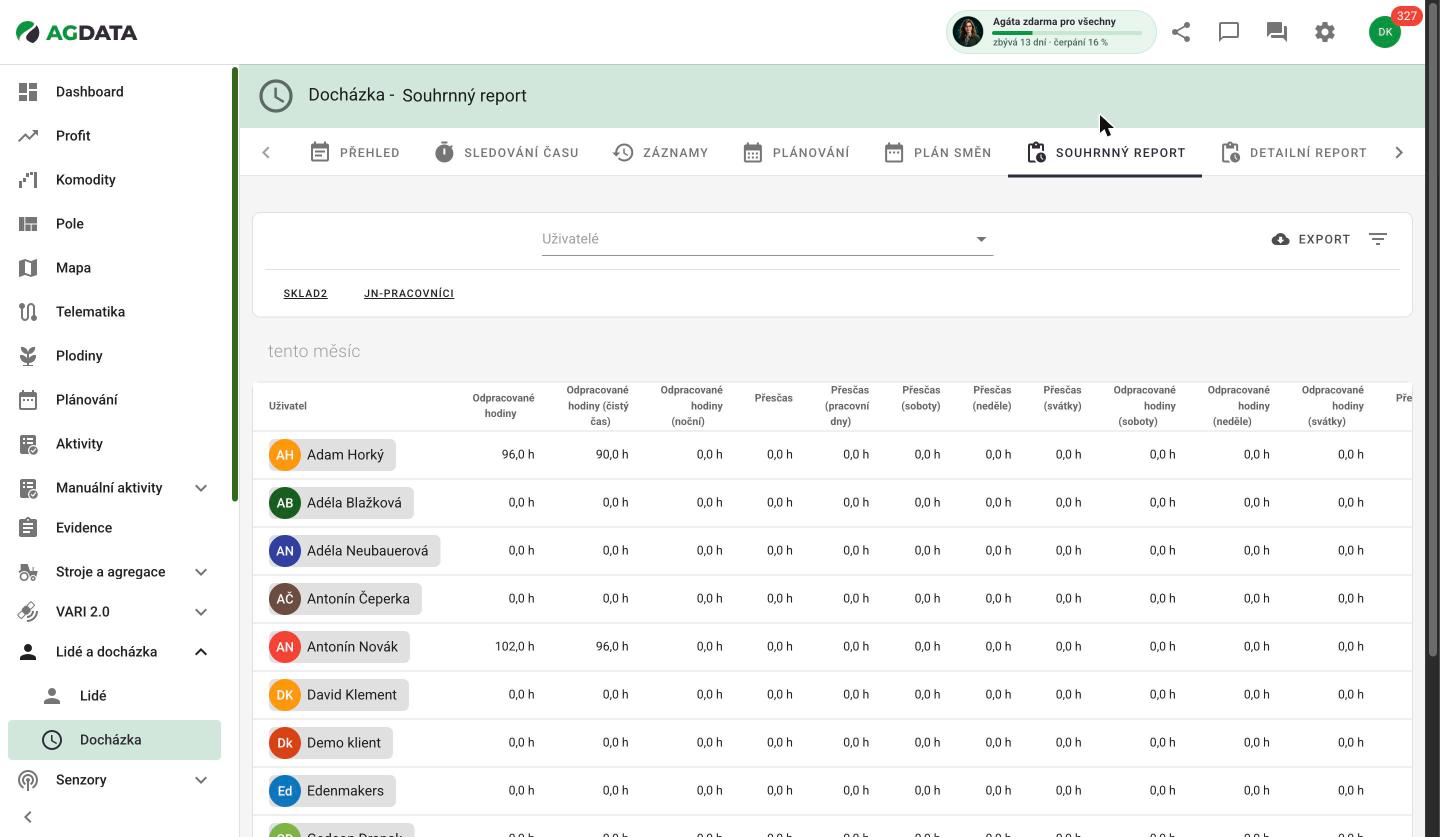The height and width of the screenshot is (837, 1440).
Task: Open the filter list icon beside Export
Action: tap(1378, 239)
